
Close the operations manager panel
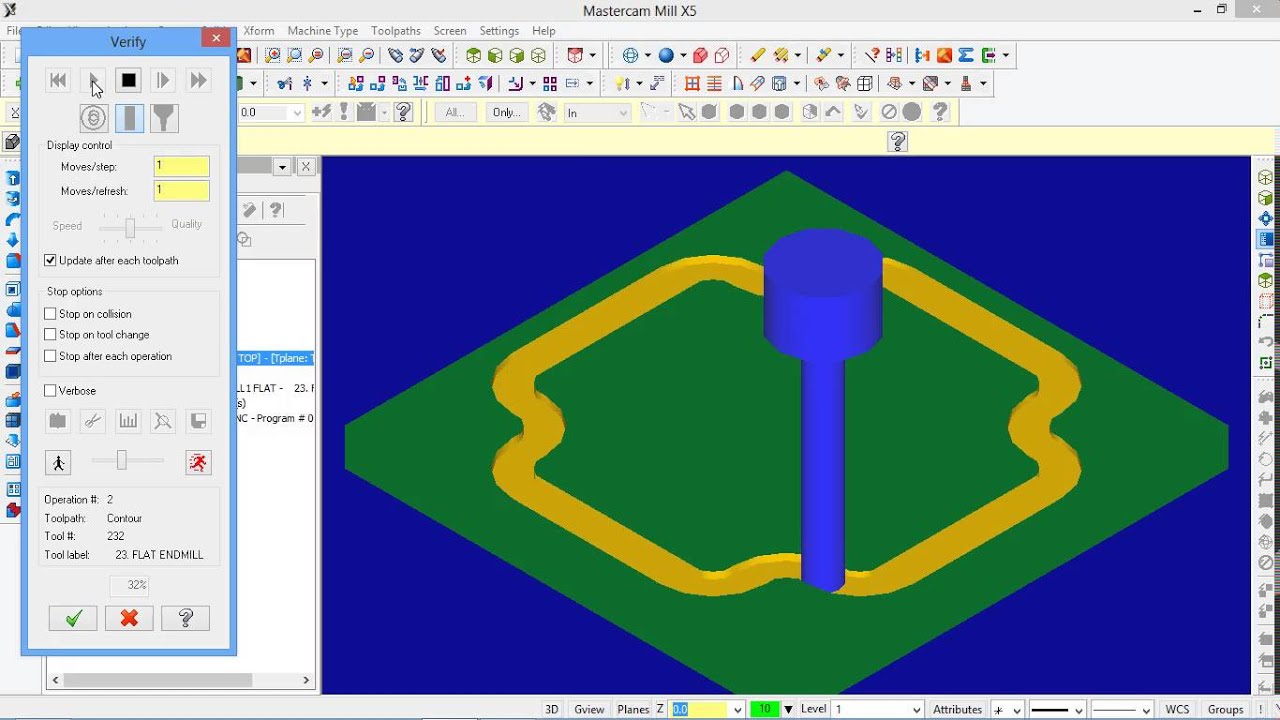point(306,167)
